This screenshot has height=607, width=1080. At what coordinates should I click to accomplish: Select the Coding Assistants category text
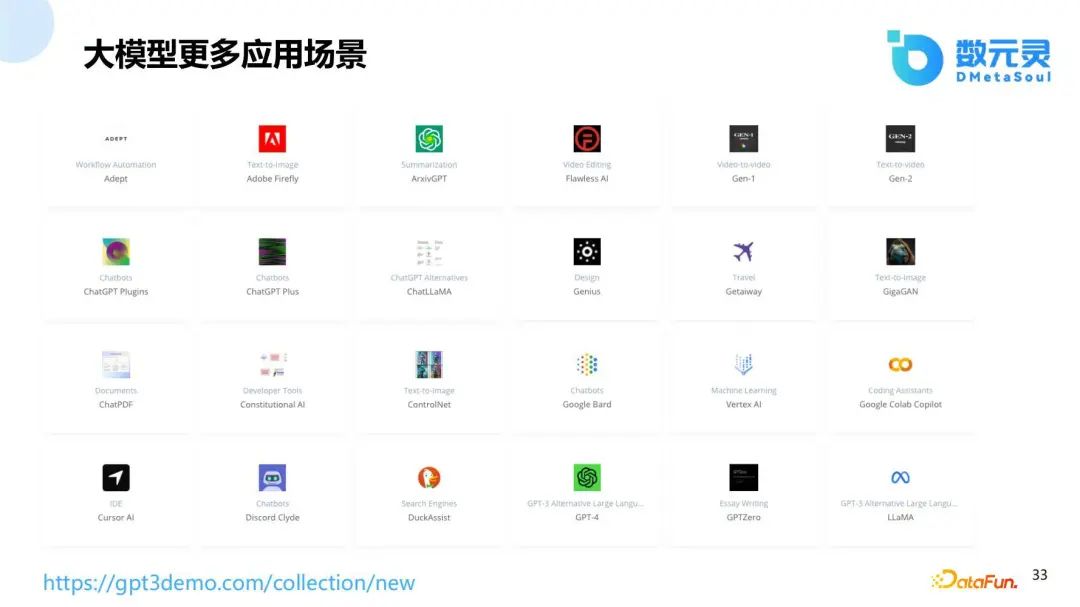tap(900, 391)
